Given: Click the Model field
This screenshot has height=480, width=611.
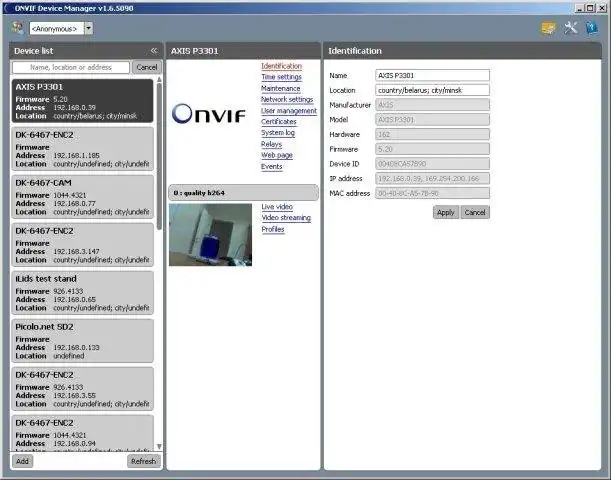Looking at the screenshot, I should click(432, 120).
